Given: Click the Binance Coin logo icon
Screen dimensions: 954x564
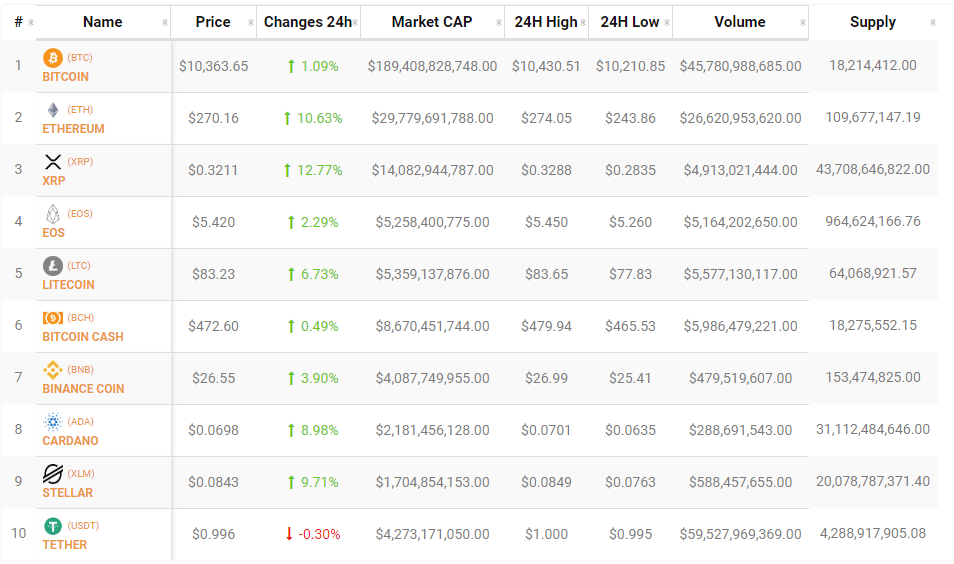Looking at the screenshot, I should [52, 370].
